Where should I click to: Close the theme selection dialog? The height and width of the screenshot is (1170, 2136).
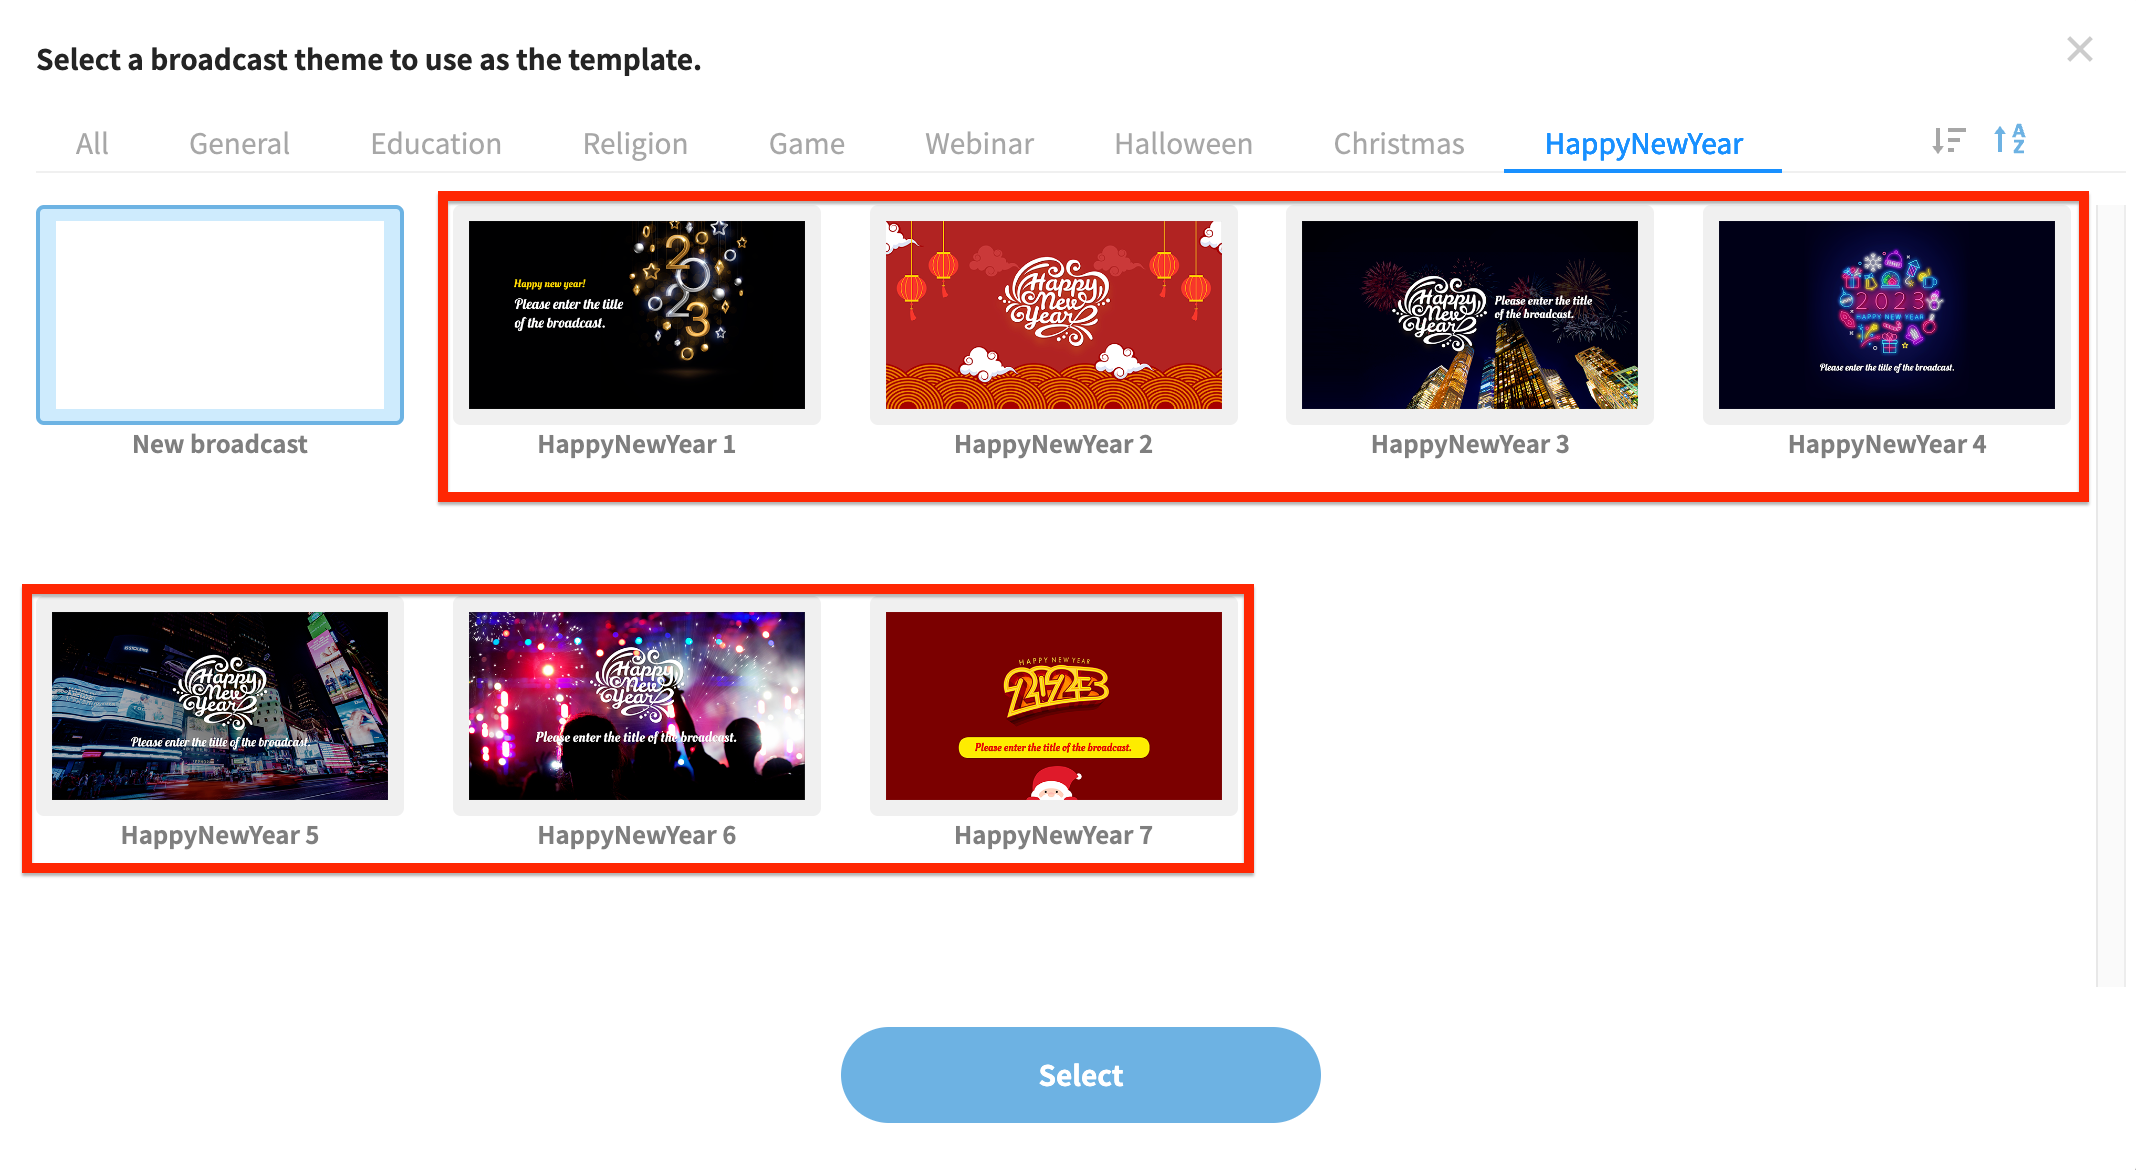pos(2080,49)
